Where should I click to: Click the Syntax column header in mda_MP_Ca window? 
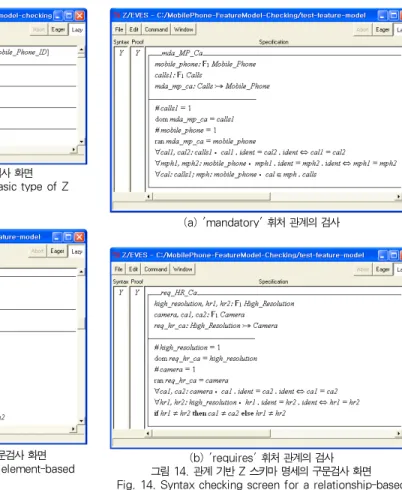pyautogui.click(x=121, y=42)
